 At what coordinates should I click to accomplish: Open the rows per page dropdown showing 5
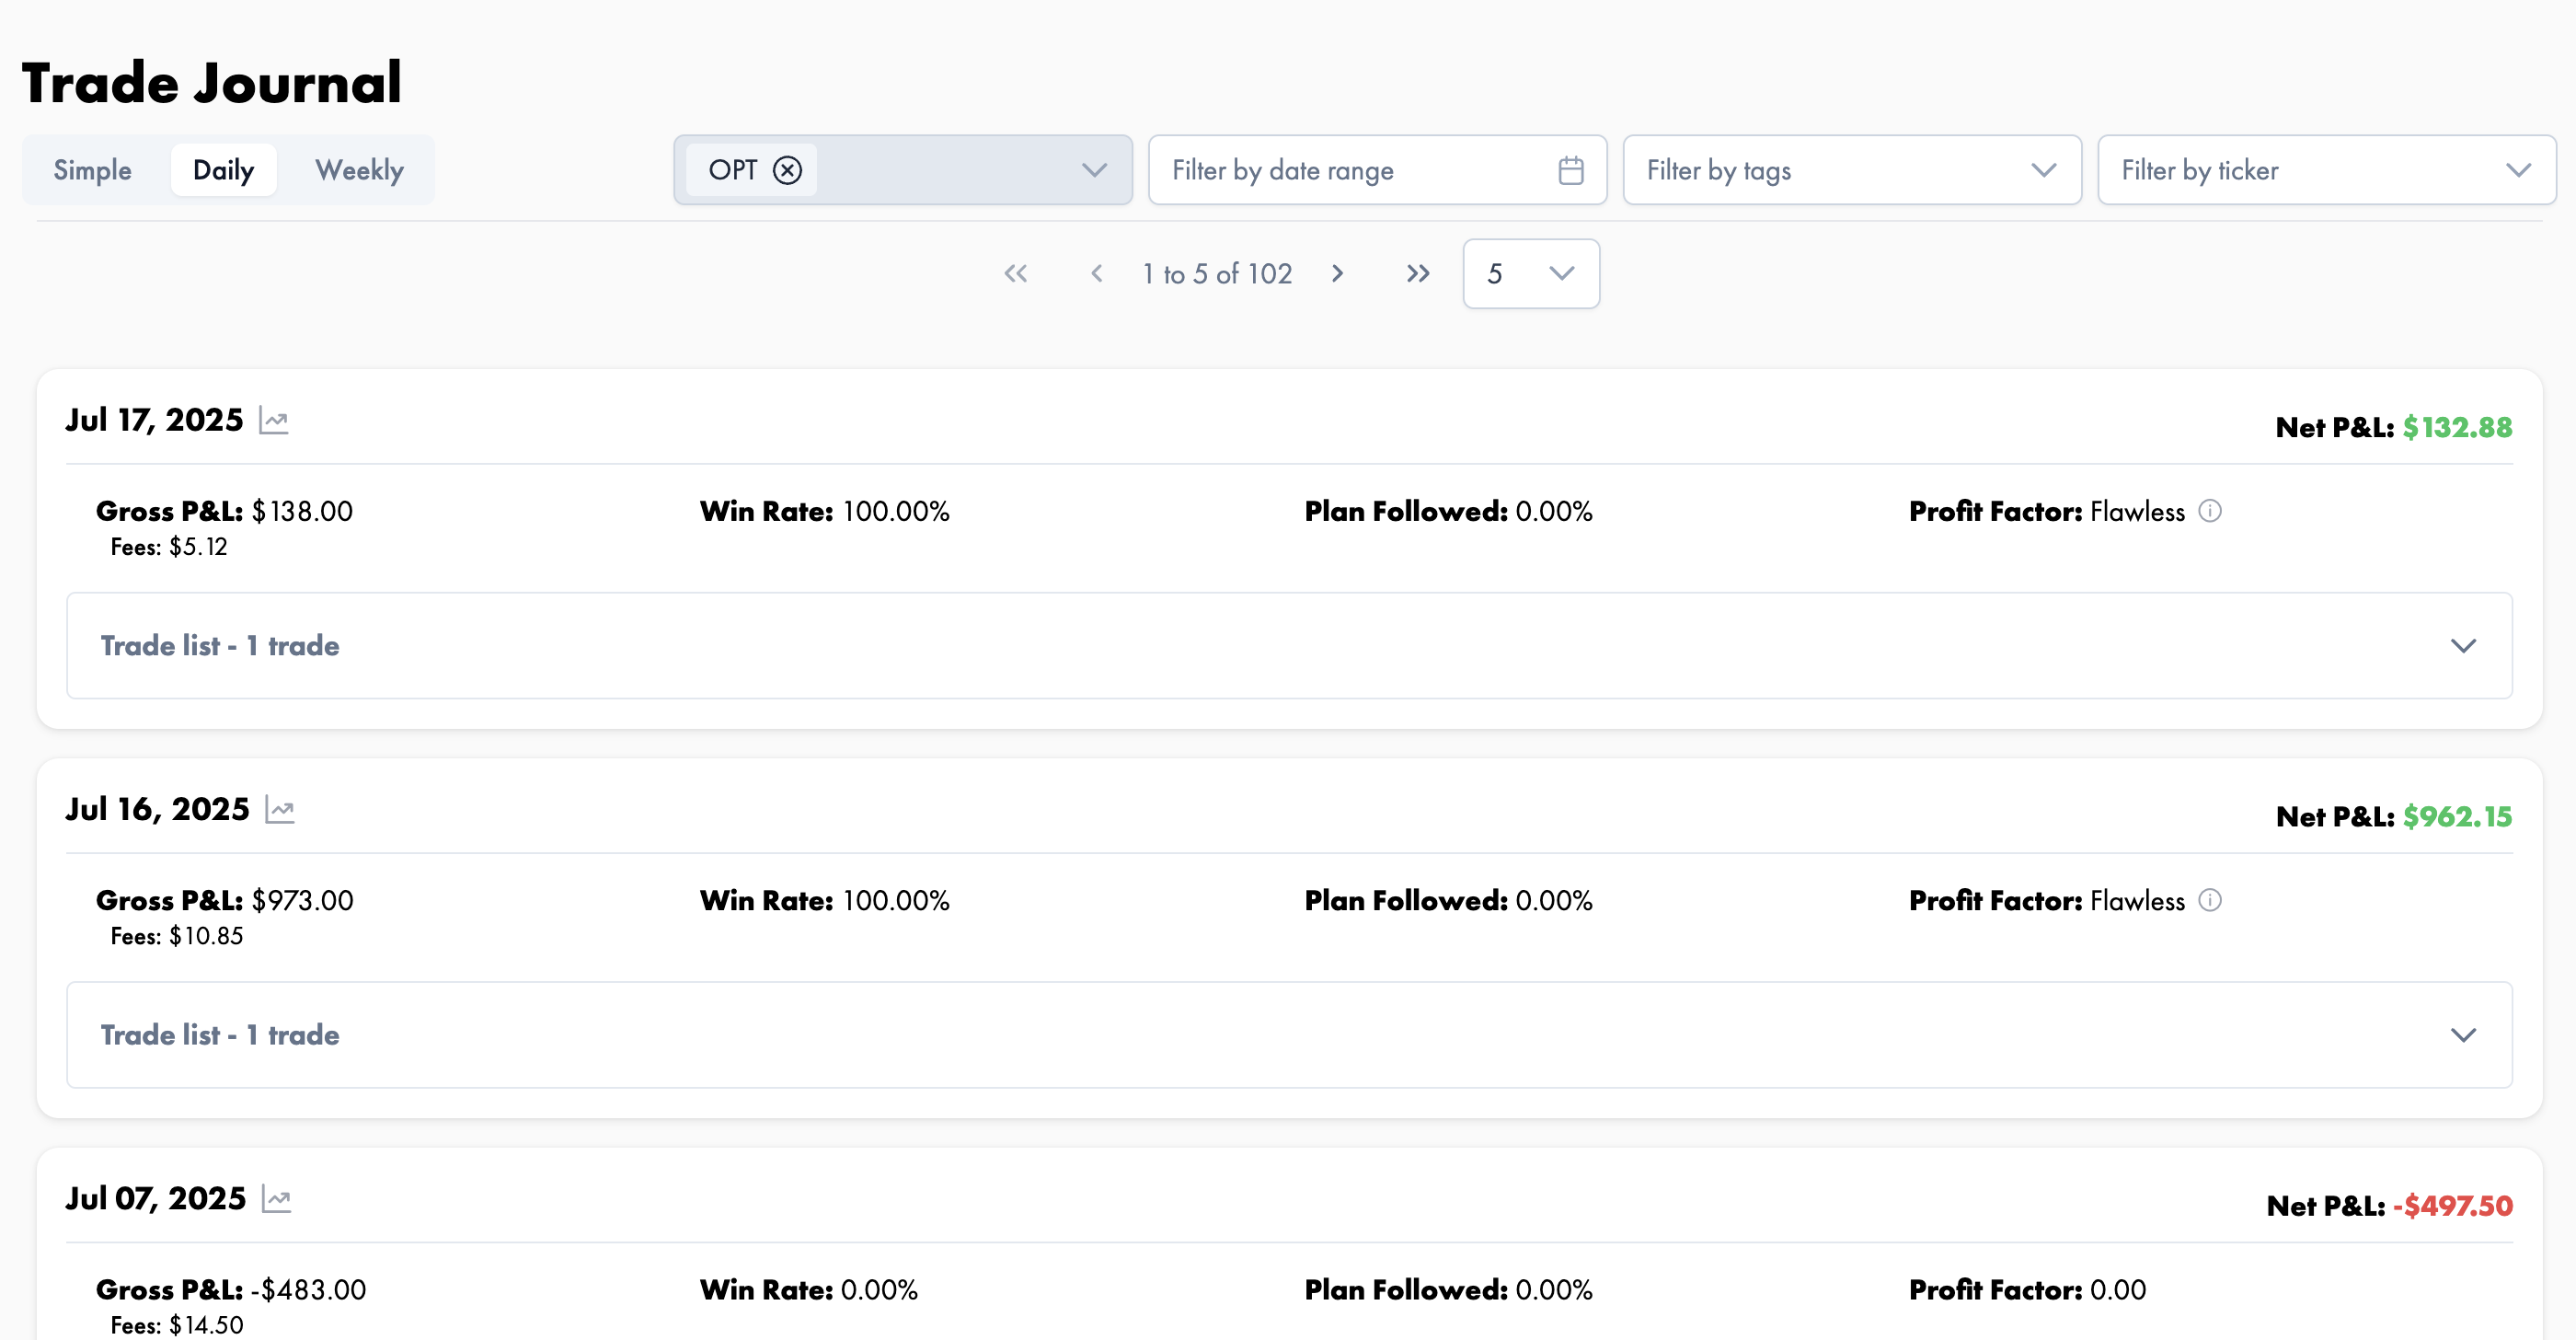click(x=1531, y=274)
